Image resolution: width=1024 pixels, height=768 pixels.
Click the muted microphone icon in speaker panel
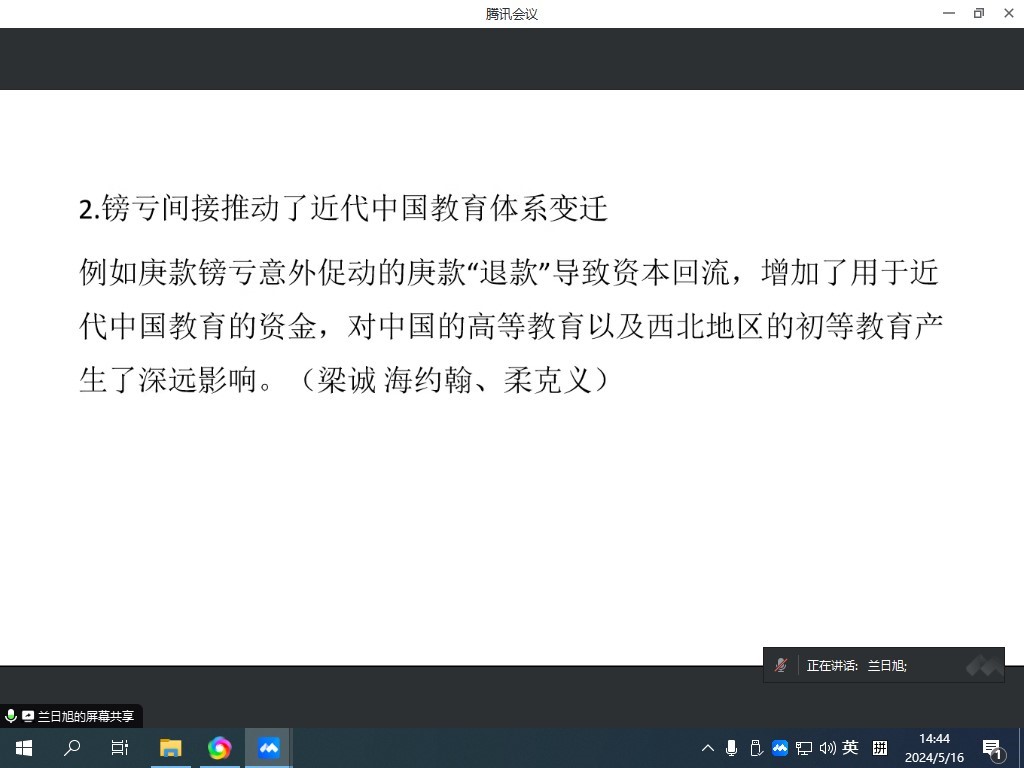781,665
